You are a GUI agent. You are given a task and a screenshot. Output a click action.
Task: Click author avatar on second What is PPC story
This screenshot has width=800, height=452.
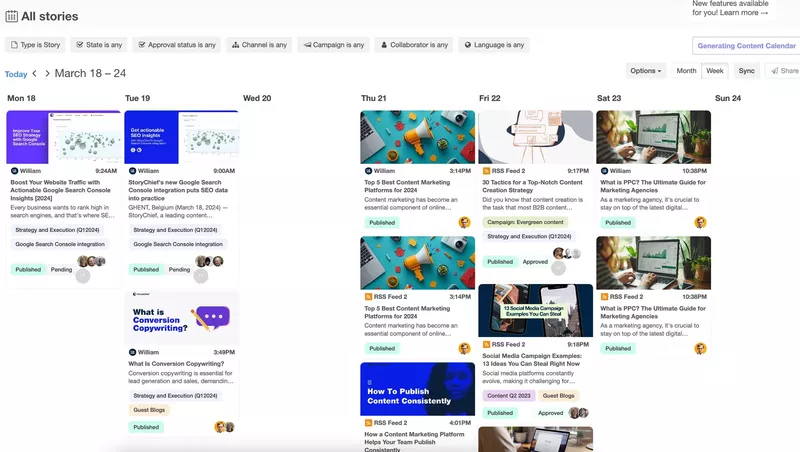[701, 348]
